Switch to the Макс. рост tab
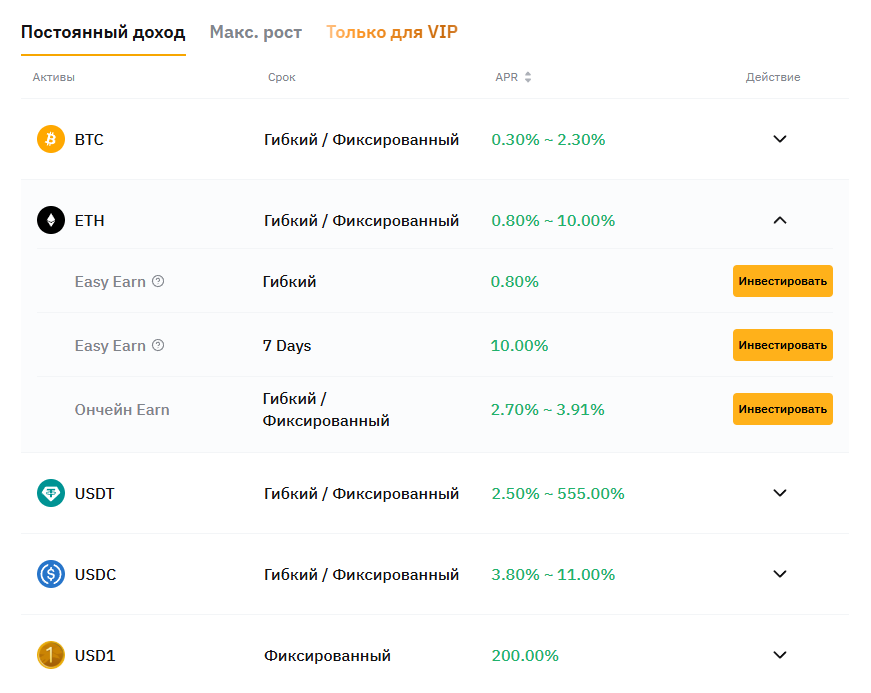 [255, 32]
